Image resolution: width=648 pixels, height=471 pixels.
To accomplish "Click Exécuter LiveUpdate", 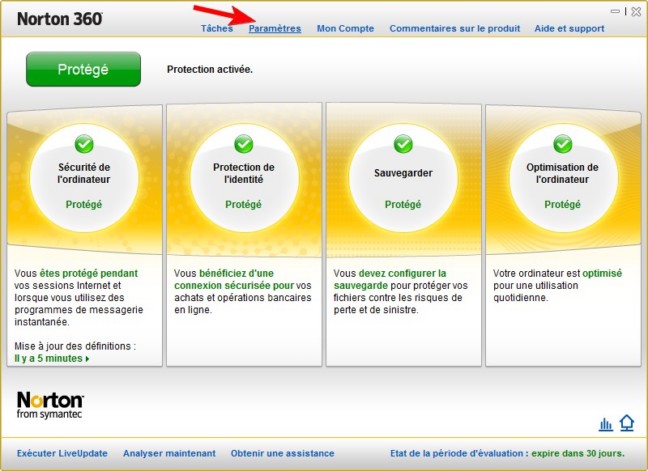I will pos(62,453).
